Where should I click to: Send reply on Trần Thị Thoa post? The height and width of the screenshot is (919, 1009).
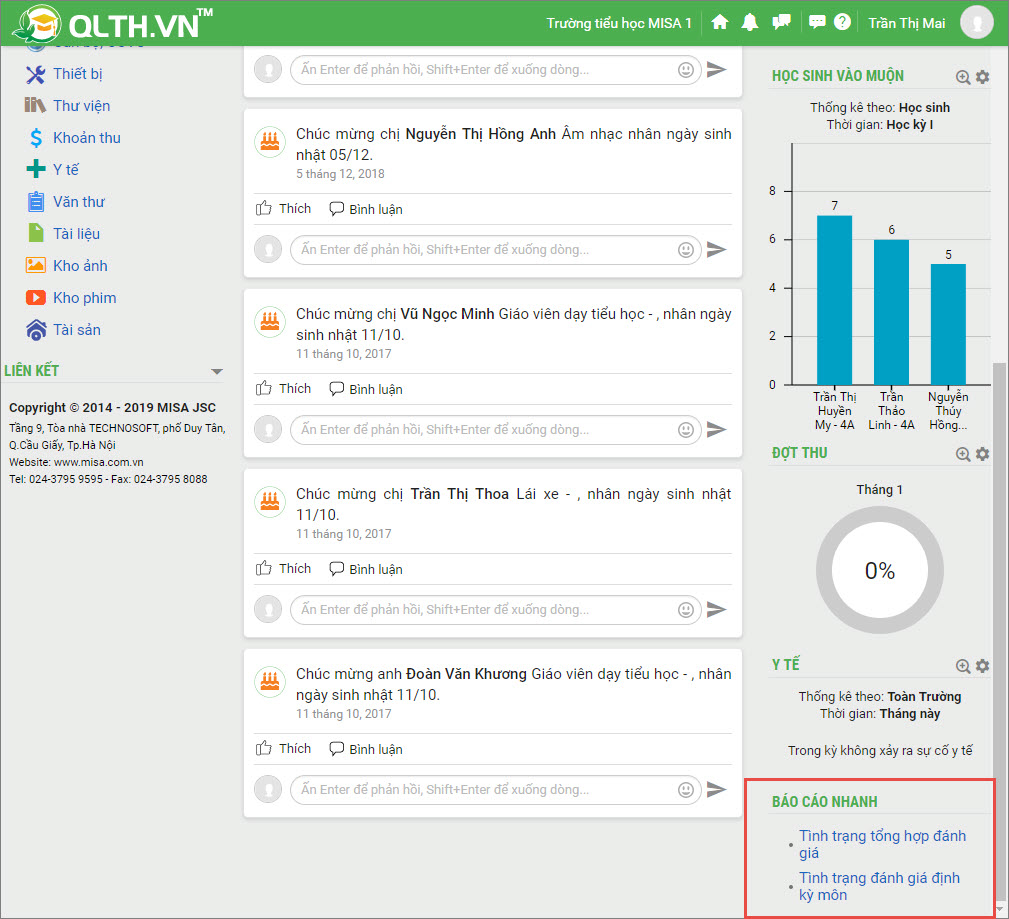coord(716,609)
